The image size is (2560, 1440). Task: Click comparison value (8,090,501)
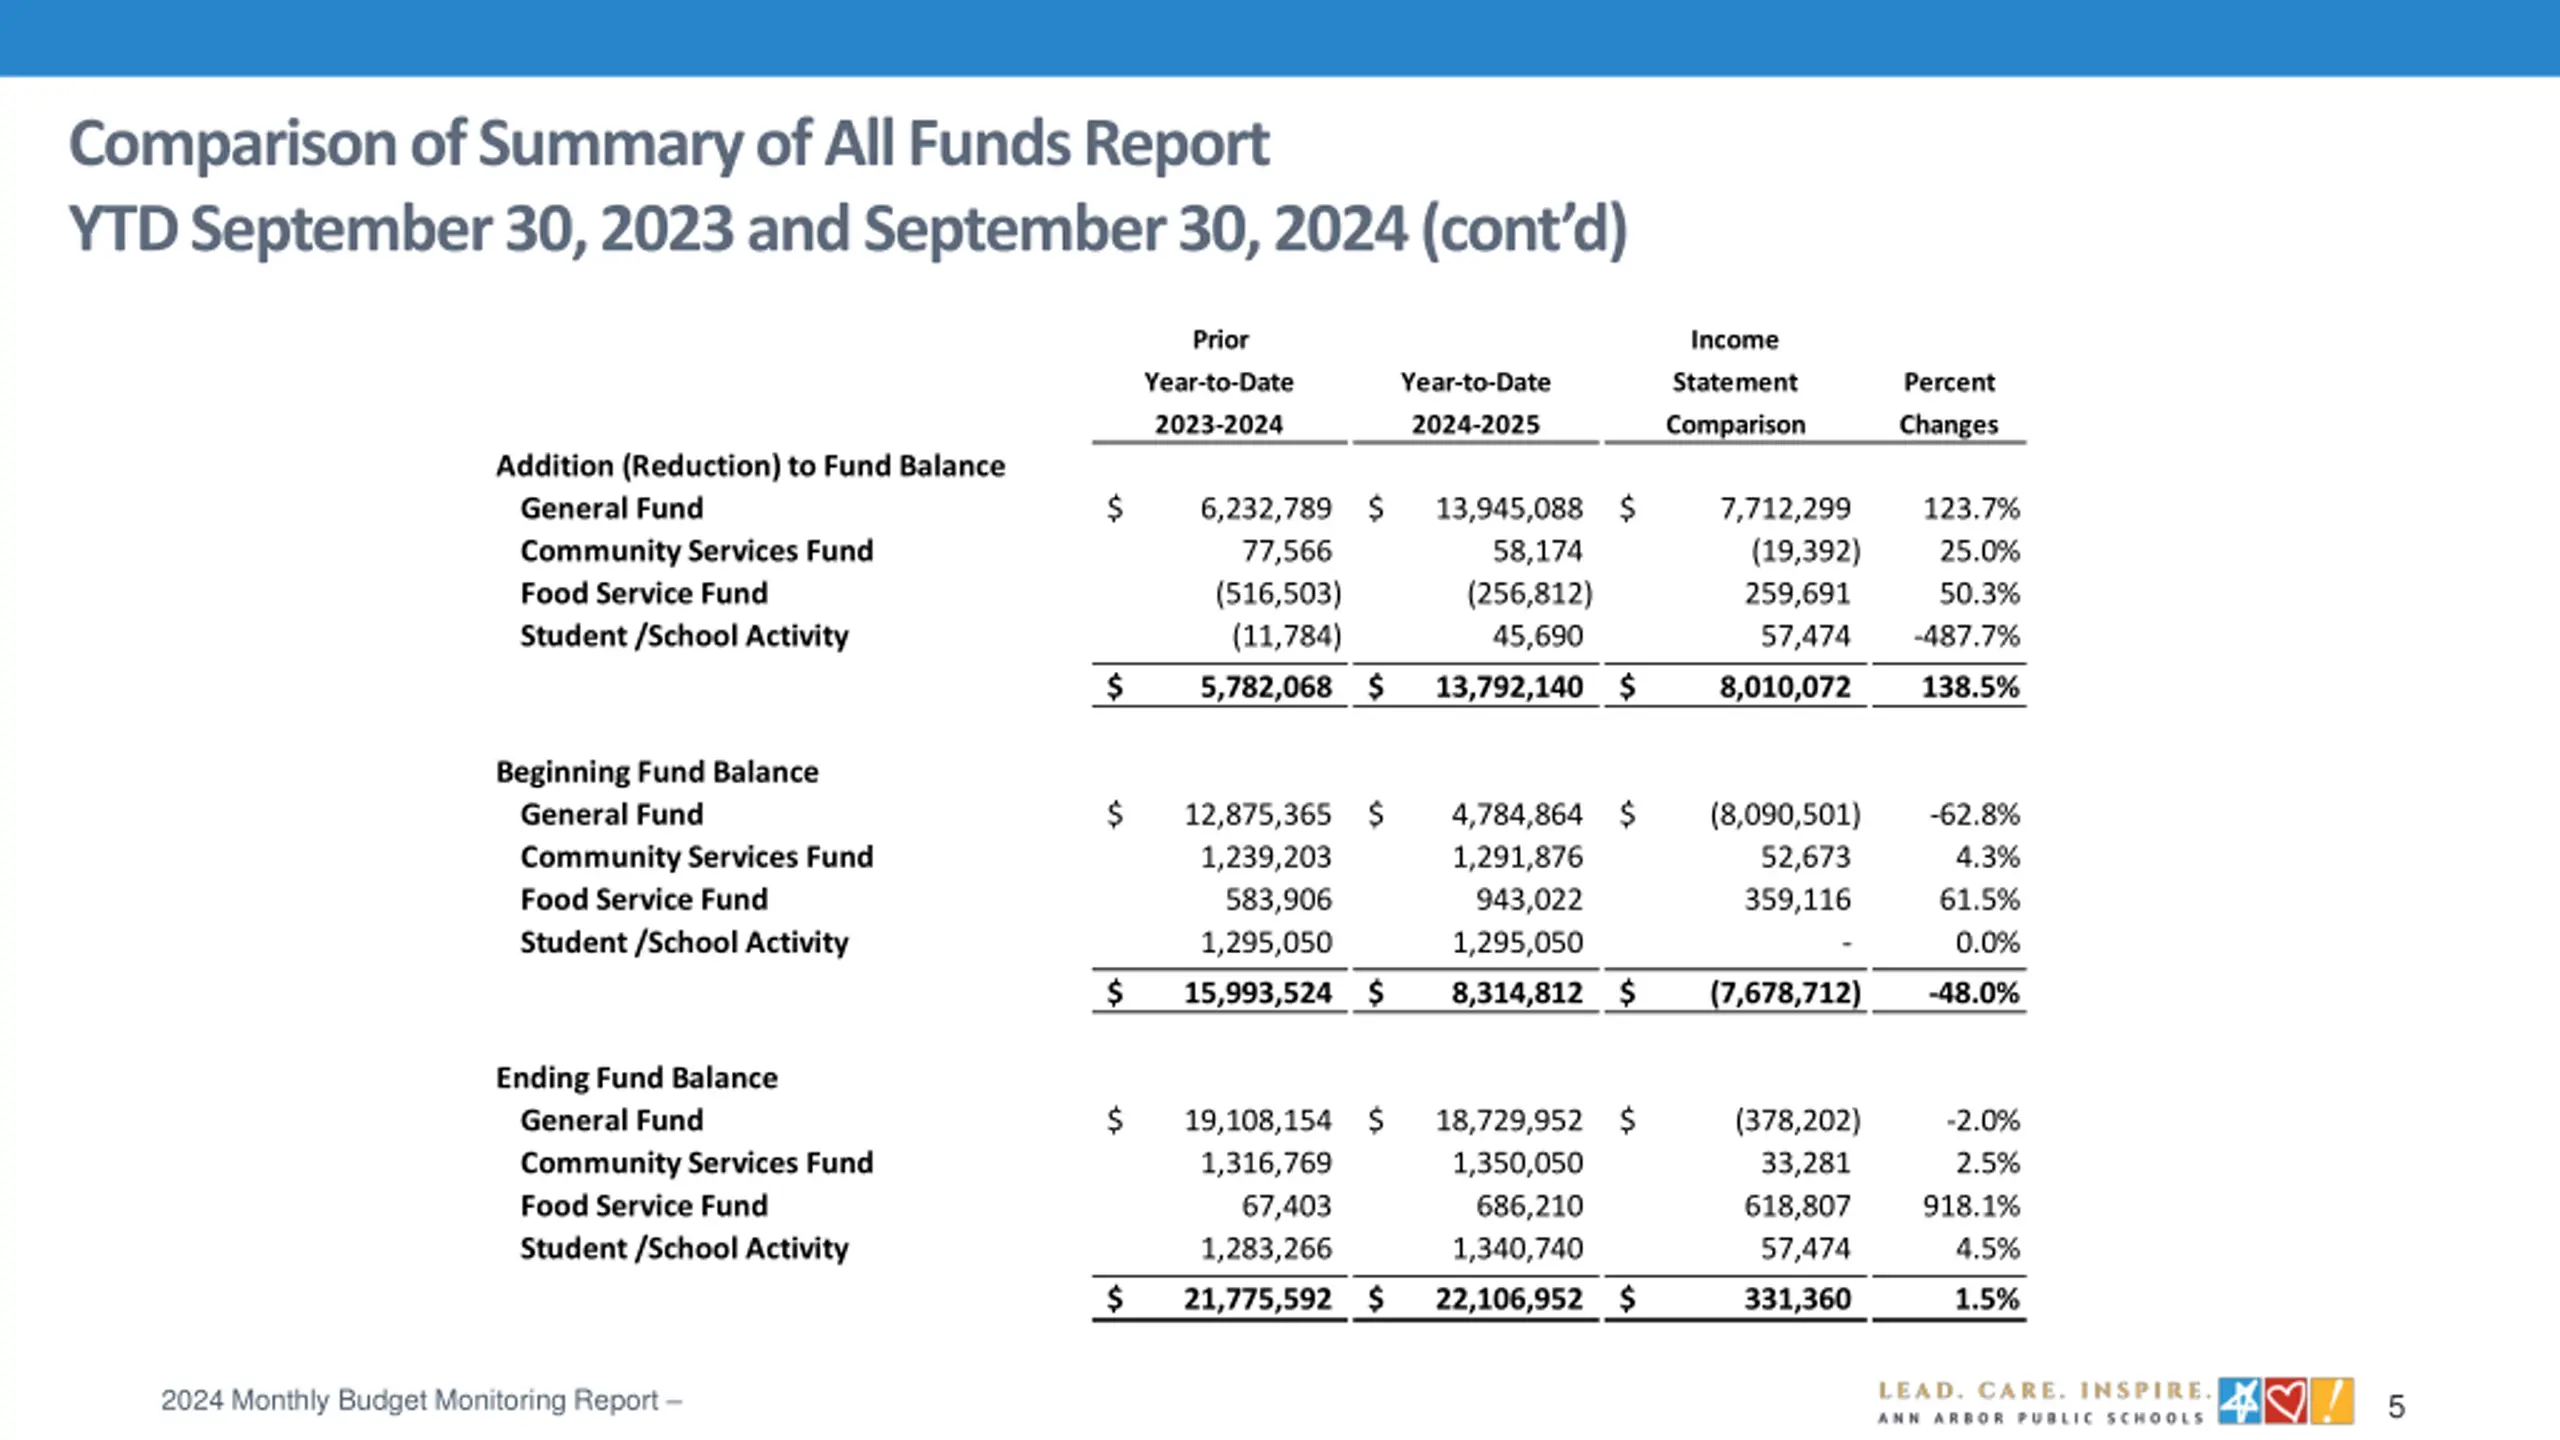pyautogui.click(x=1785, y=815)
